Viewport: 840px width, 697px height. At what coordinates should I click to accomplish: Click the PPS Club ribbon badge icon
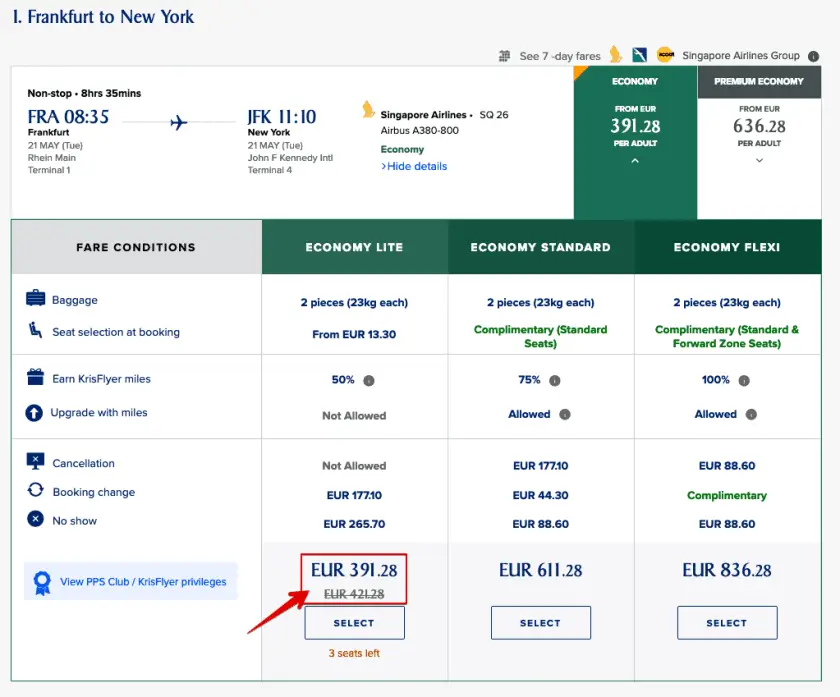[x=42, y=581]
